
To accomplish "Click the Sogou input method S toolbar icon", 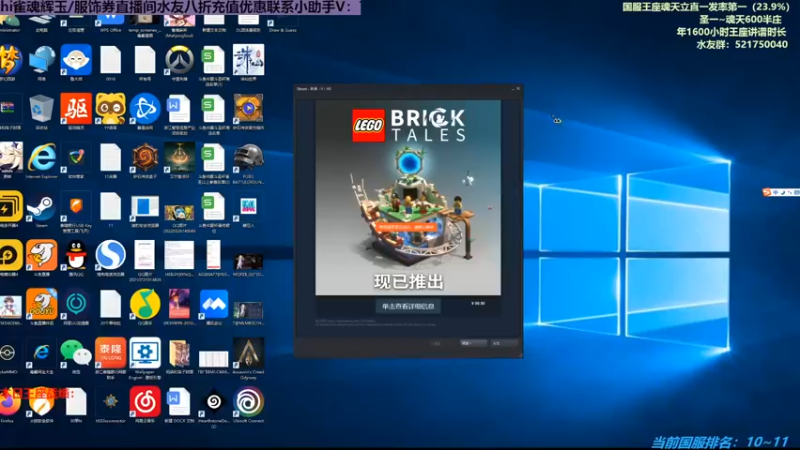I will pos(766,192).
